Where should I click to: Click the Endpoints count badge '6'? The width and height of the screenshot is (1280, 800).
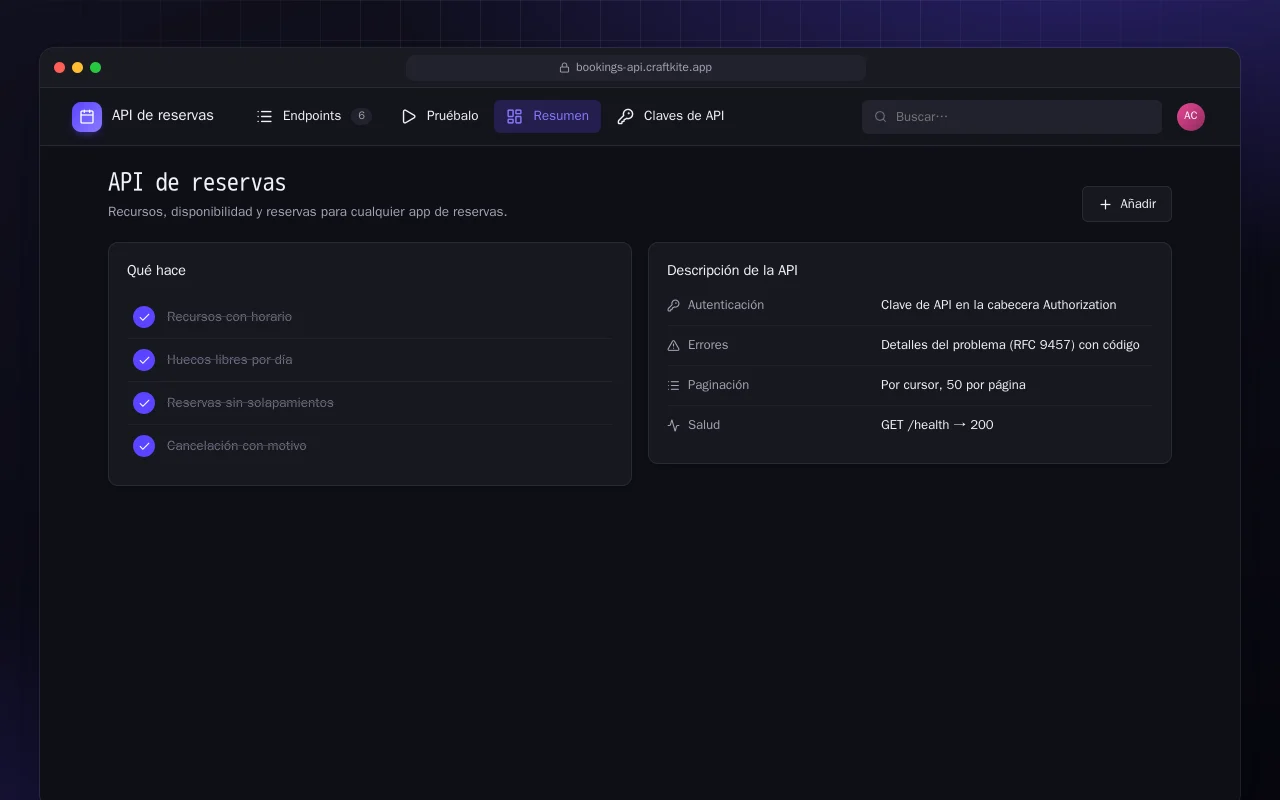click(361, 116)
